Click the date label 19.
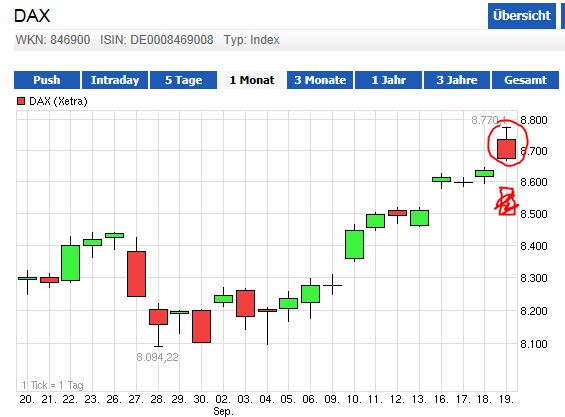Image resolution: width=565 pixels, height=417 pixels. pyautogui.click(x=506, y=399)
